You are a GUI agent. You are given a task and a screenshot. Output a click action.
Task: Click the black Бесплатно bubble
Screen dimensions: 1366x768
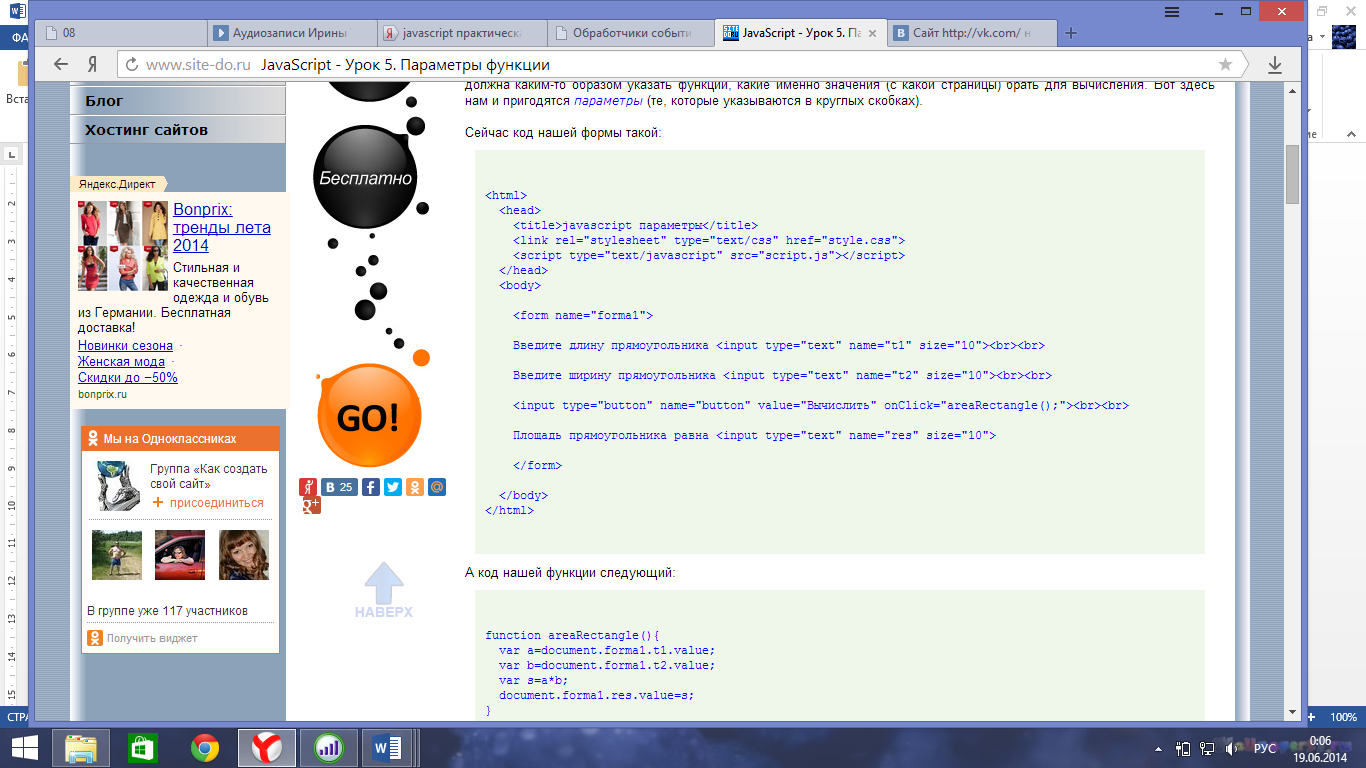(x=365, y=178)
